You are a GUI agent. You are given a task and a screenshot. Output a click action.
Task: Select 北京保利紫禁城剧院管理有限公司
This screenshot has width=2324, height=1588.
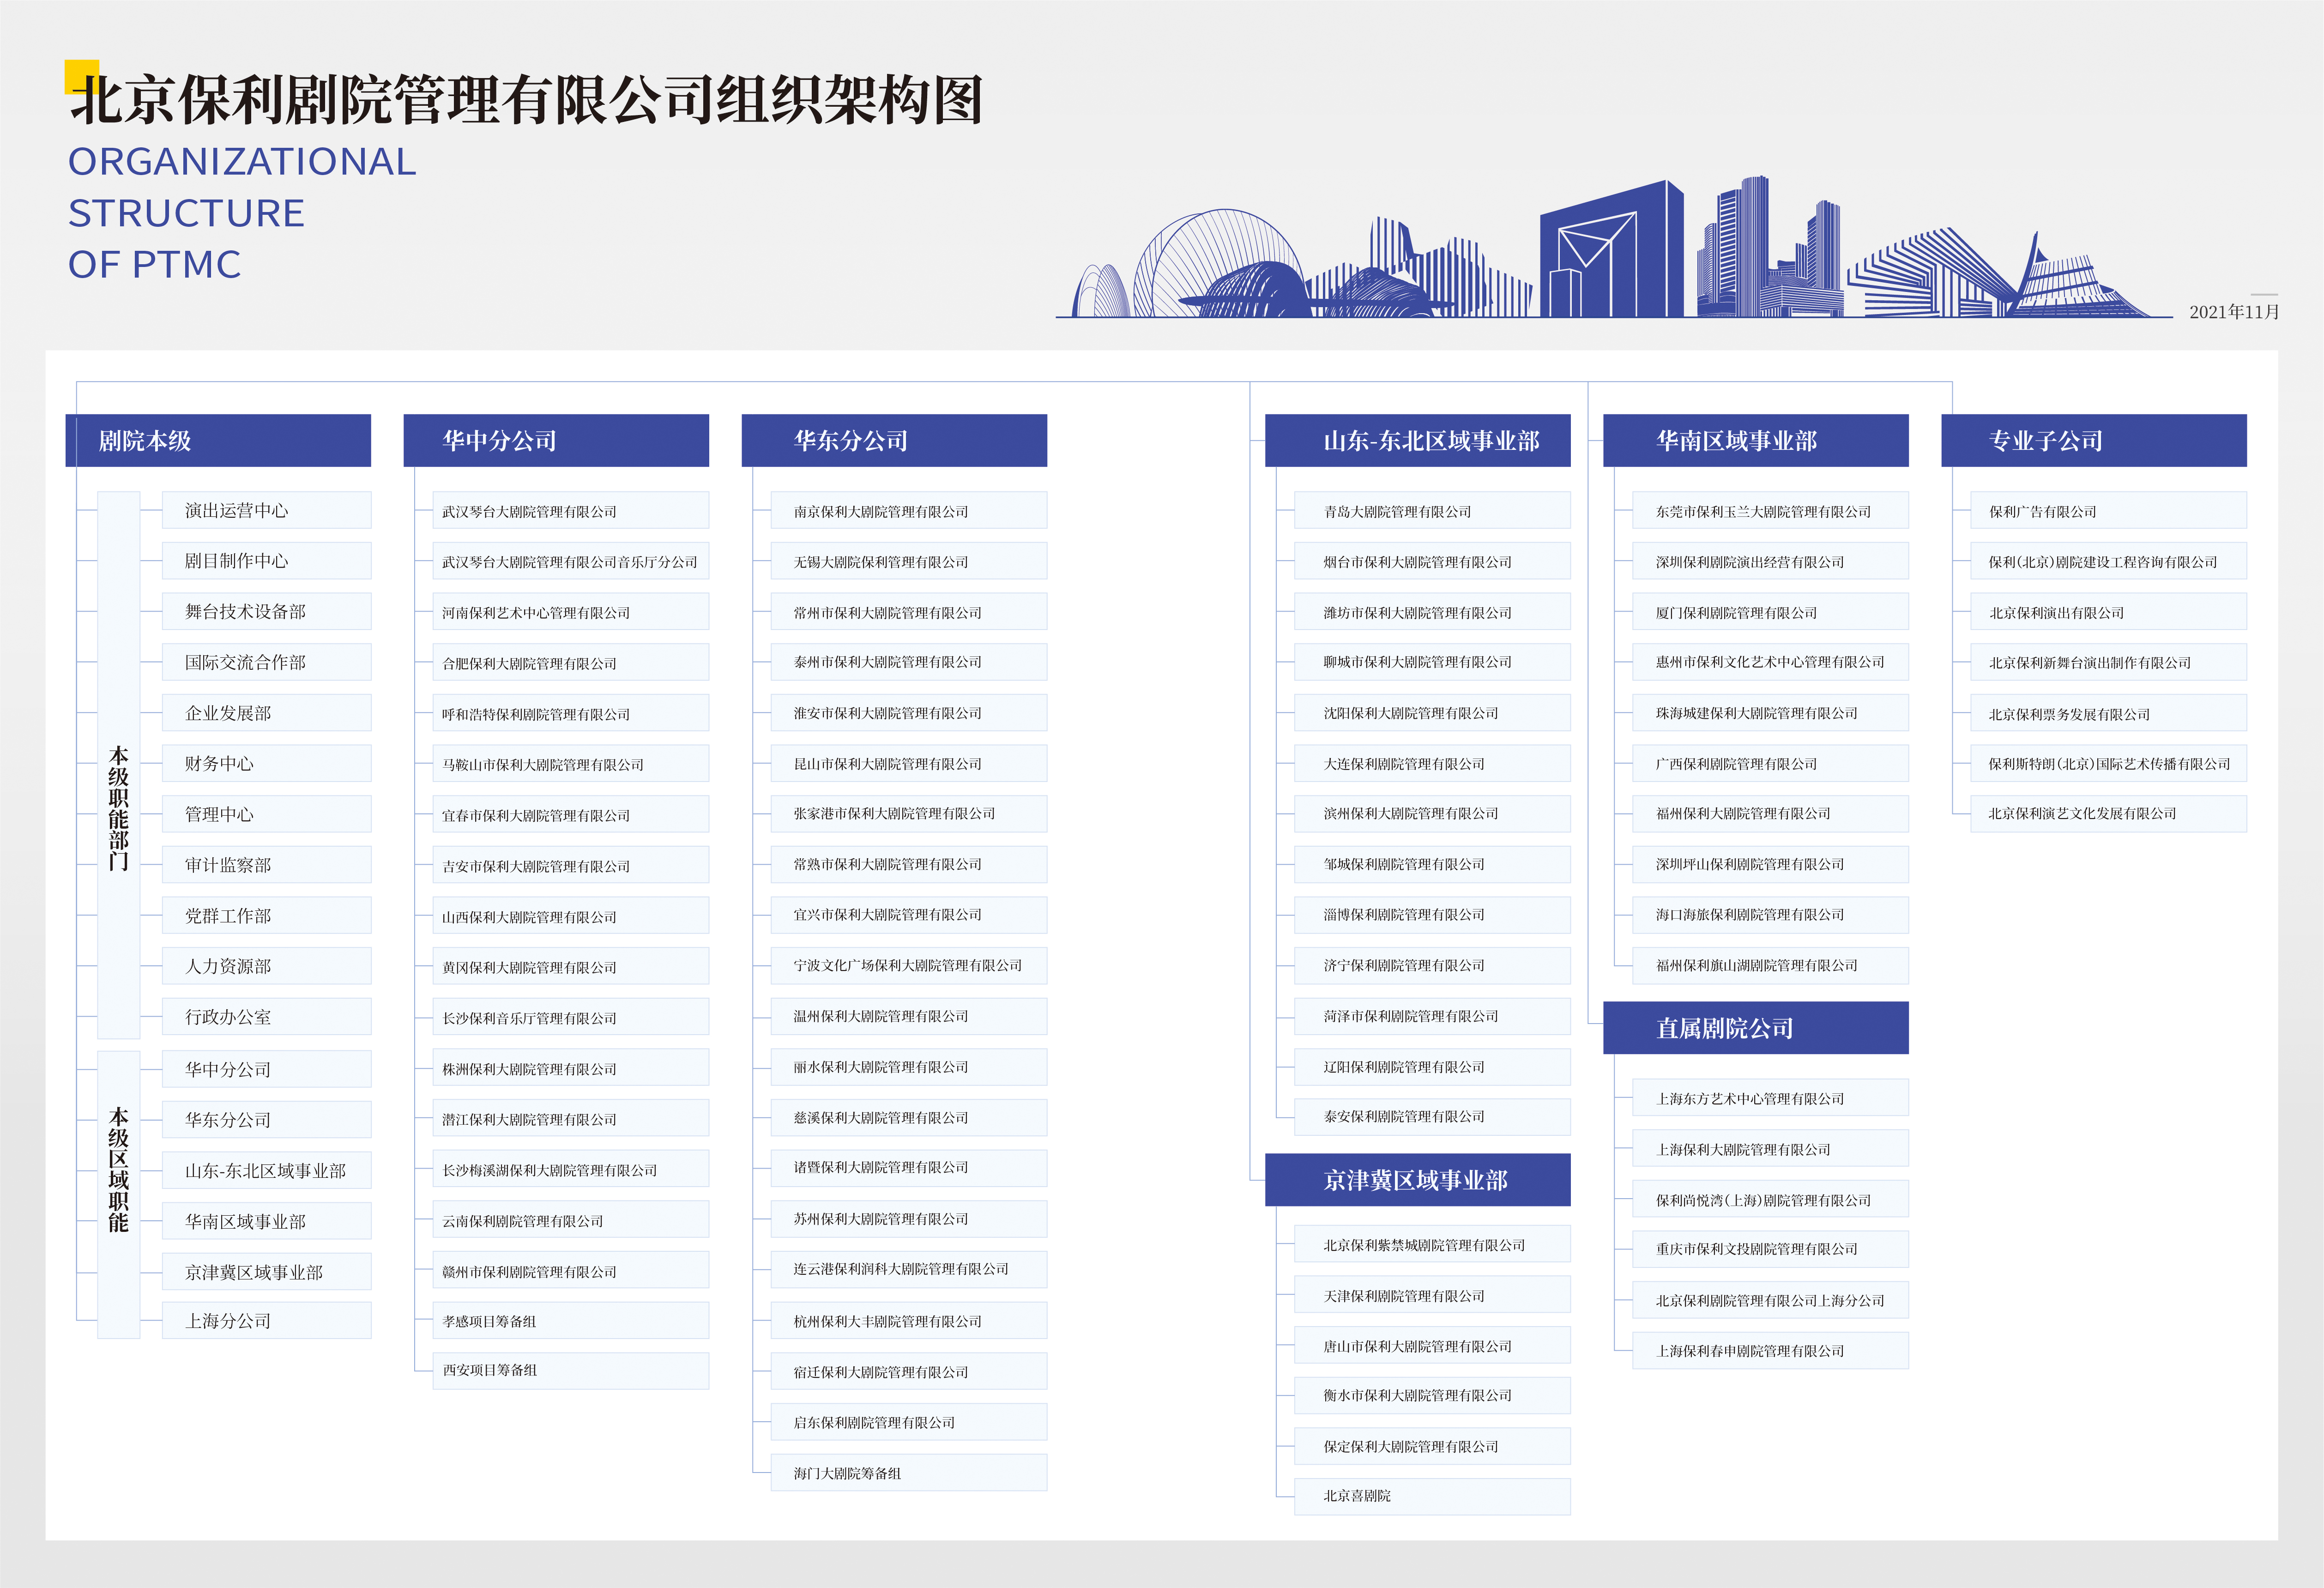point(1431,1244)
